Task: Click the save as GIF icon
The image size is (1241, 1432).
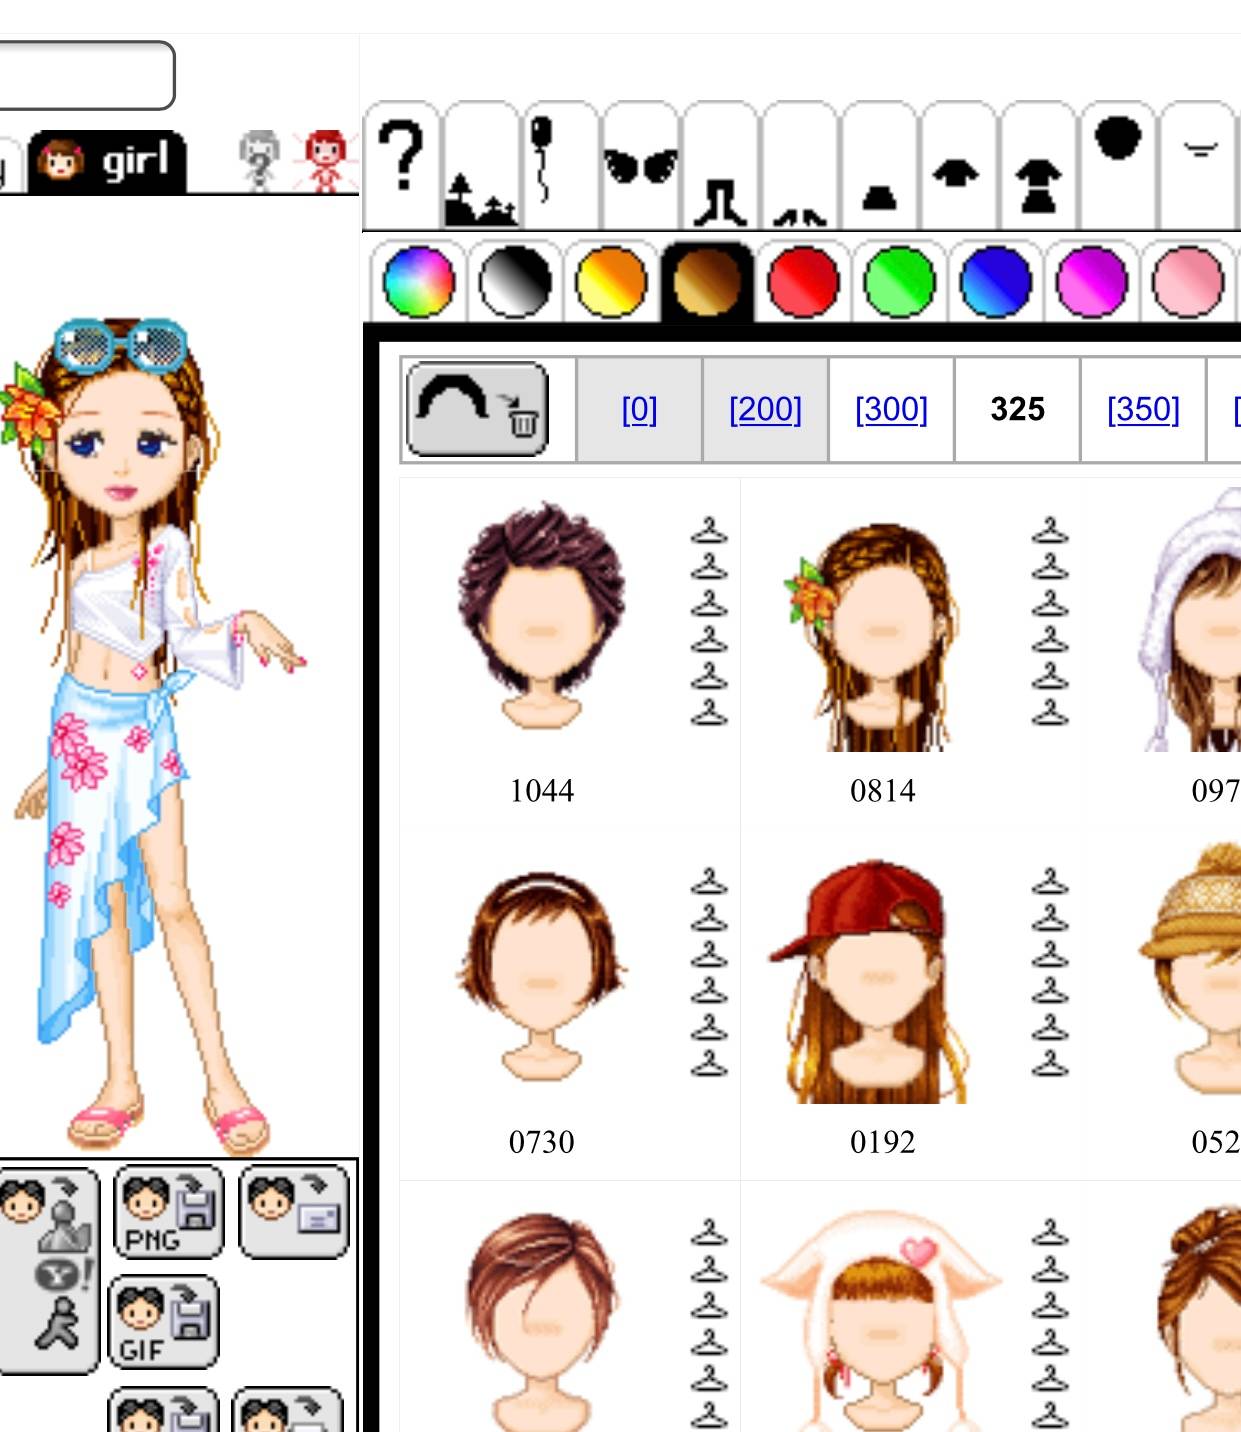Action: click(x=162, y=1322)
